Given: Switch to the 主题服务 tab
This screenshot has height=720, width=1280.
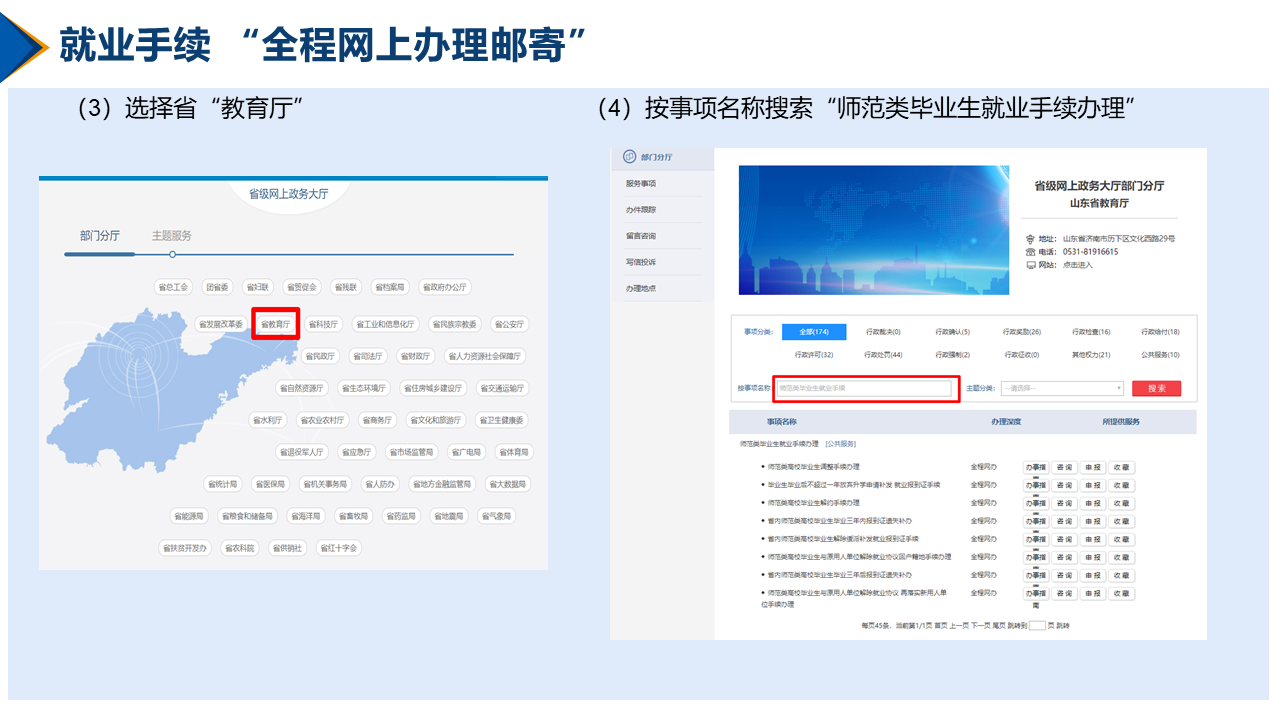Looking at the screenshot, I should 172,236.
